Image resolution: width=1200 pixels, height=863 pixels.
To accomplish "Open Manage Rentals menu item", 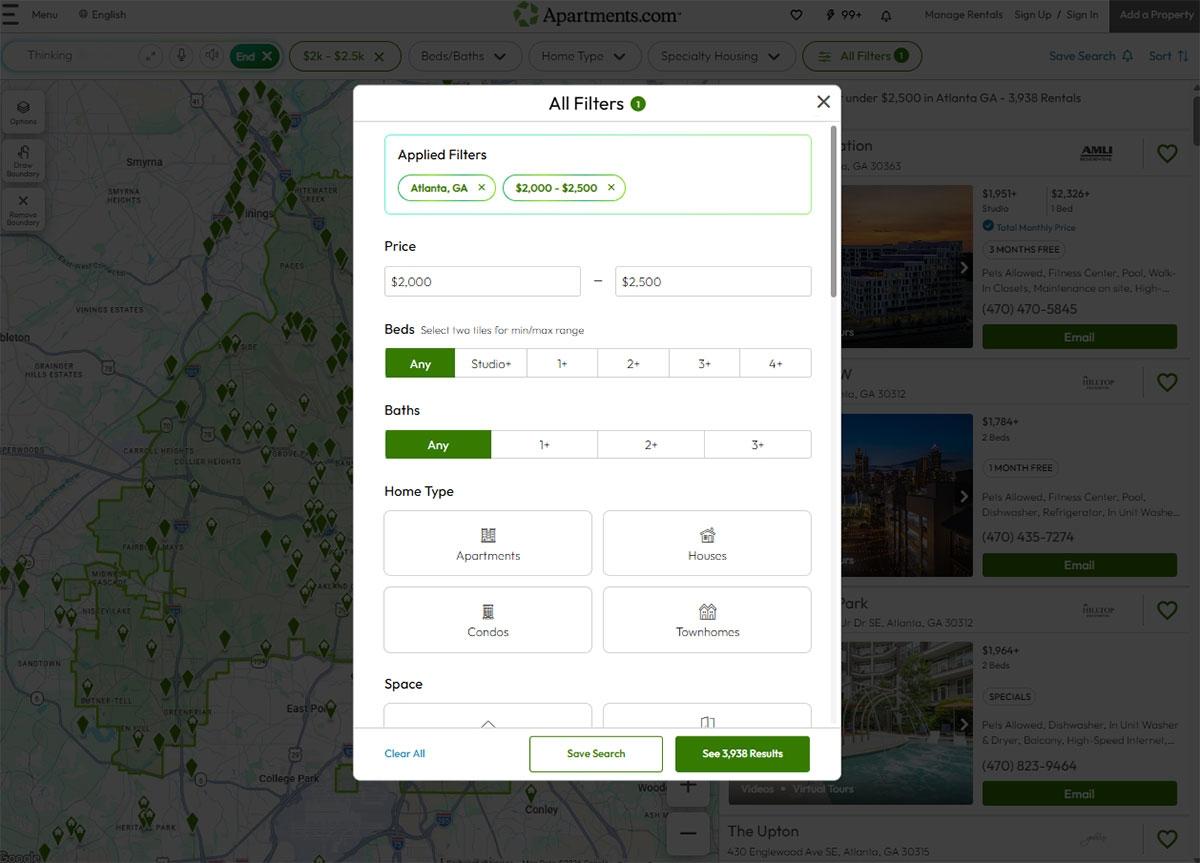I will (964, 15).
